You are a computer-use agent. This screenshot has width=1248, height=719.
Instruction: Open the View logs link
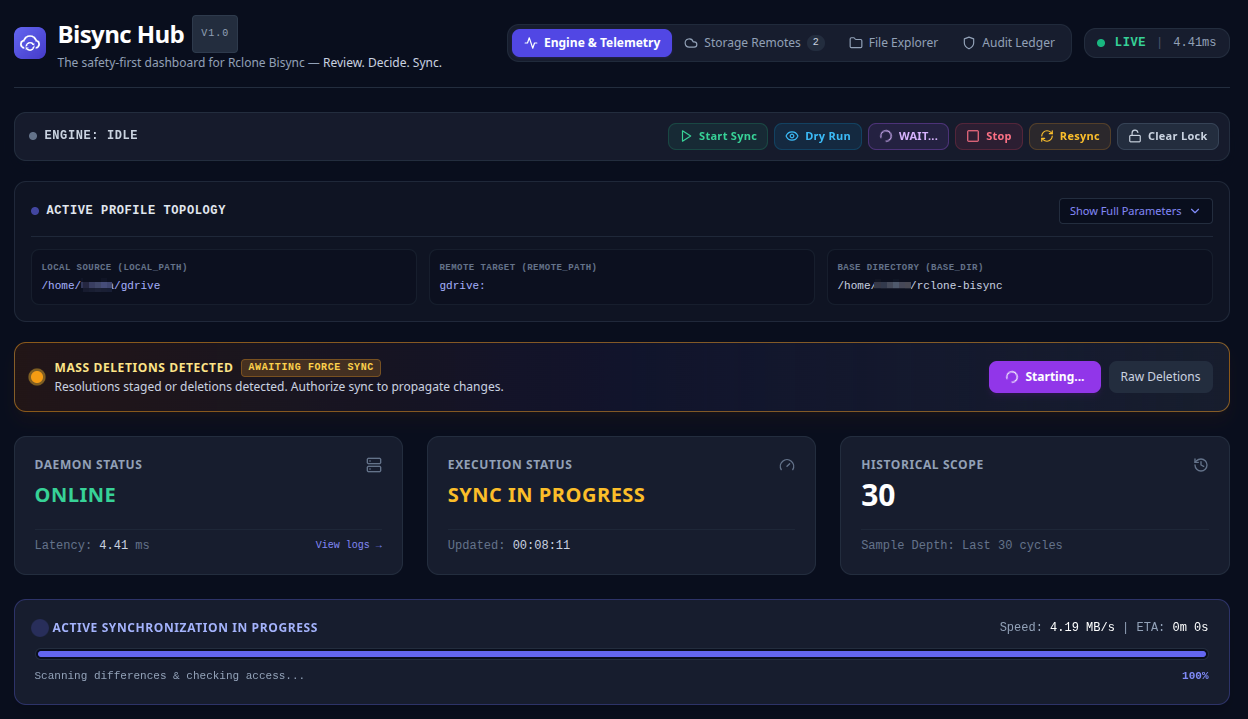(349, 545)
